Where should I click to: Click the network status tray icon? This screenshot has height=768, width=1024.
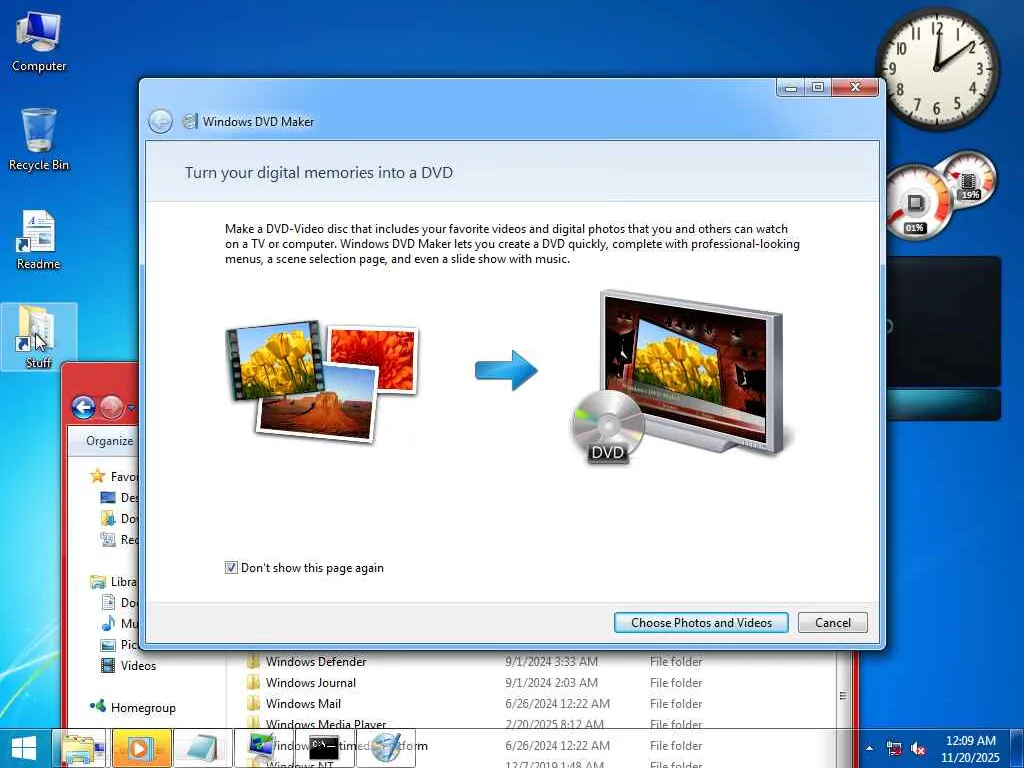click(894, 748)
